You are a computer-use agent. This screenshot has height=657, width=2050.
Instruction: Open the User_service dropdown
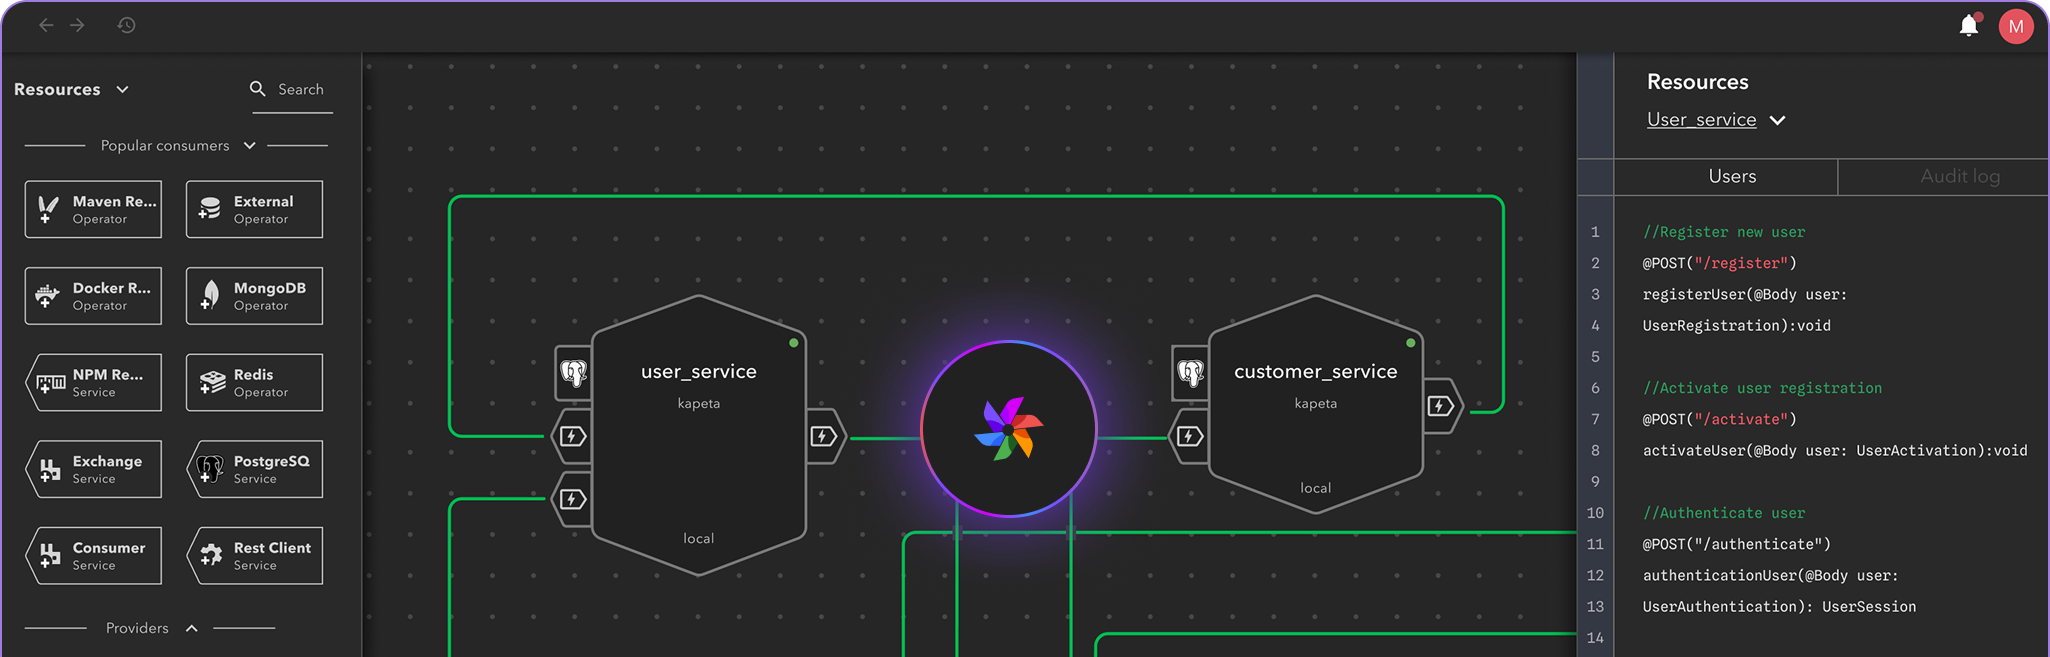coord(1716,120)
